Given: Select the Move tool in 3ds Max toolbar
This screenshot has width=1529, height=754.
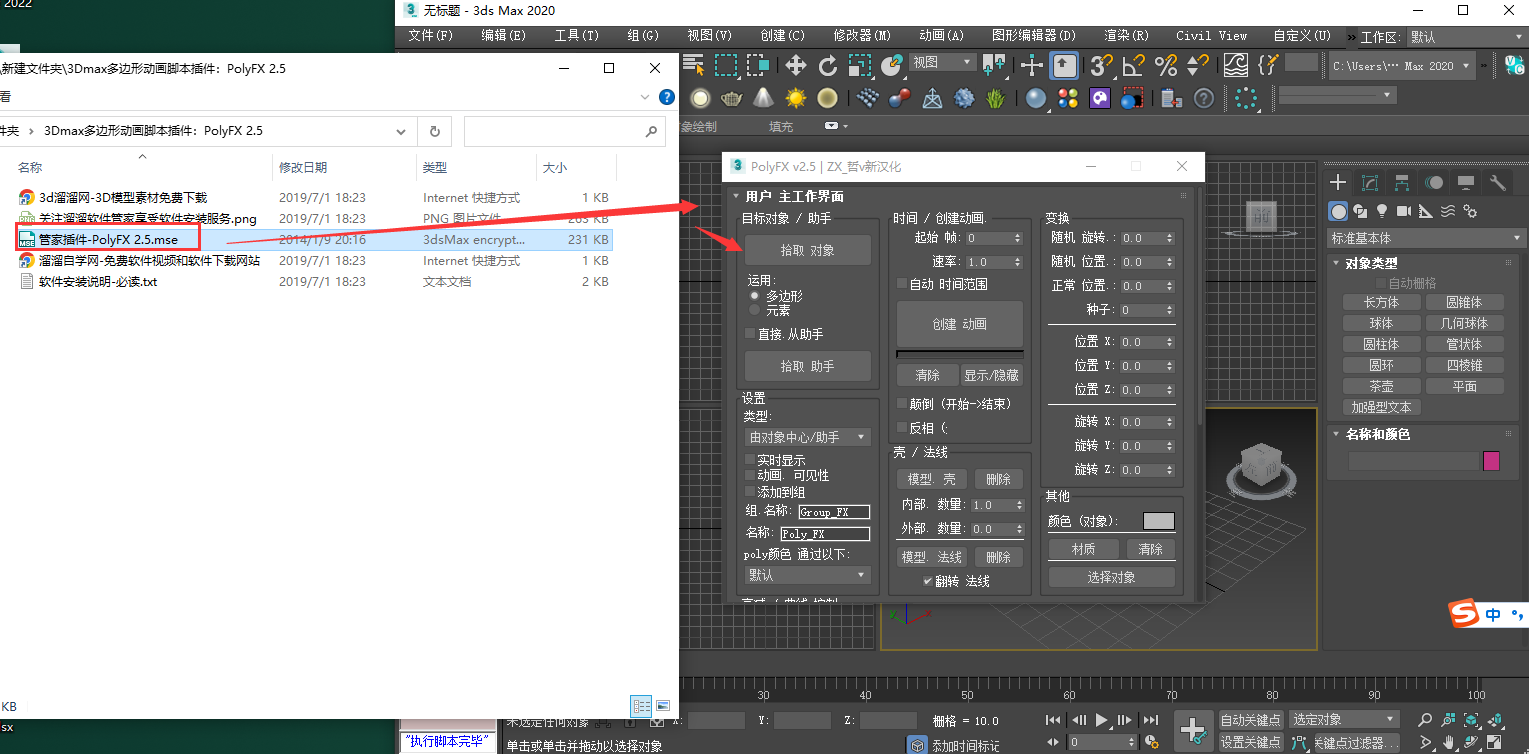Looking at the screenshot, I should pos(796,66).
